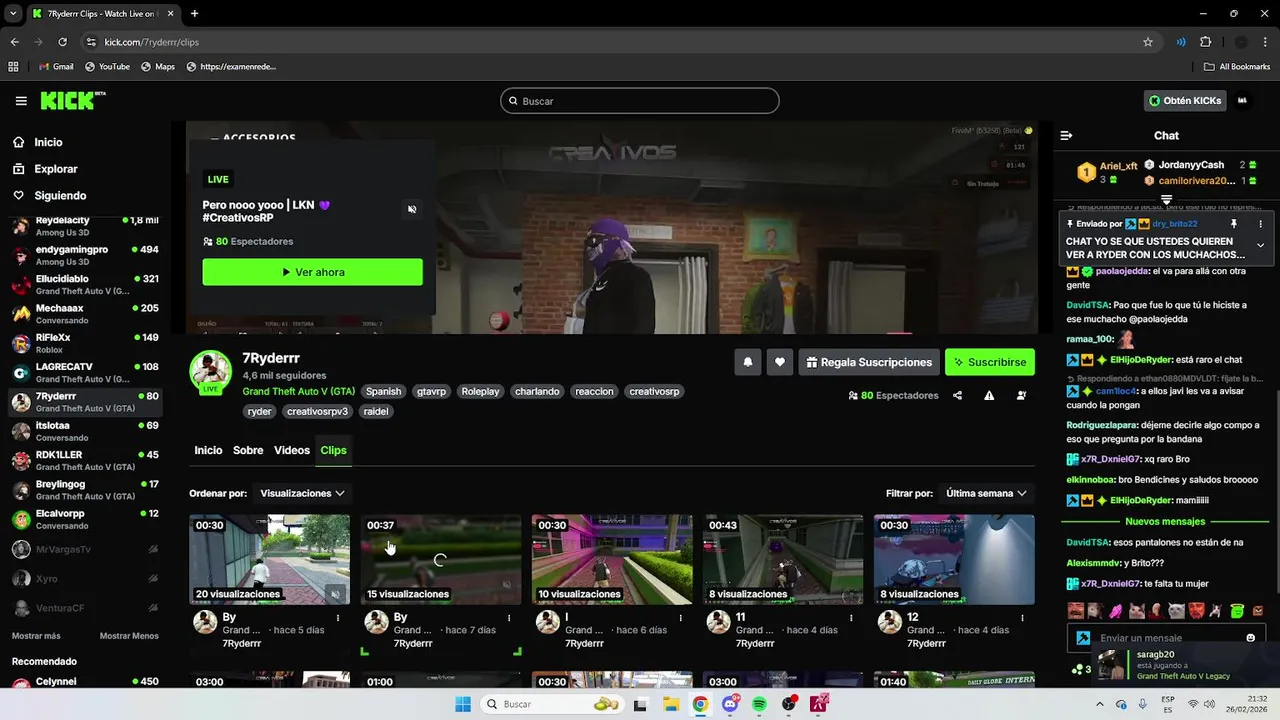Open the Grand Theft Auto V (GTA) category link

click(x=298, y=391)
